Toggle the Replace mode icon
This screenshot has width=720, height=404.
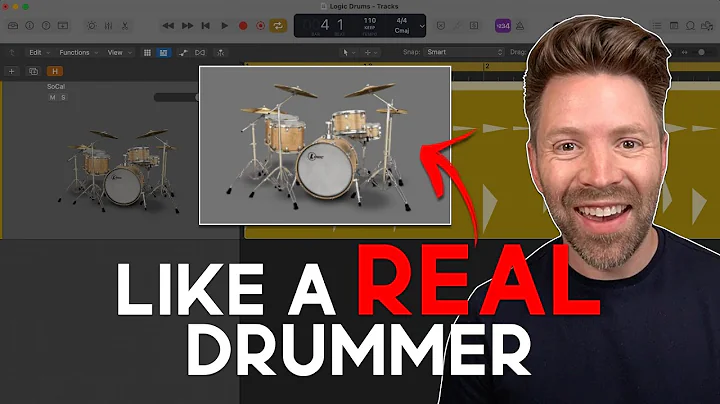click(x=441, y=26)
